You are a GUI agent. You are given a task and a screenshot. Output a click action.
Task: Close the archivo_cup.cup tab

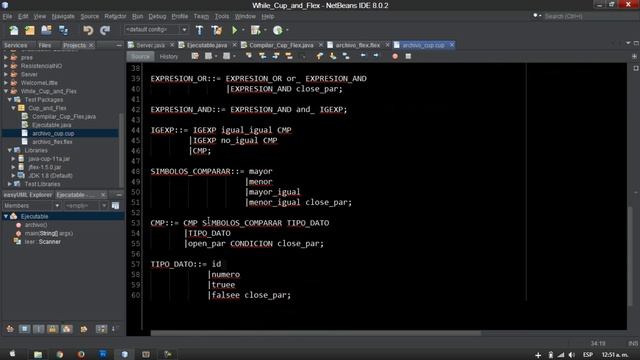(x=452, y=45)
